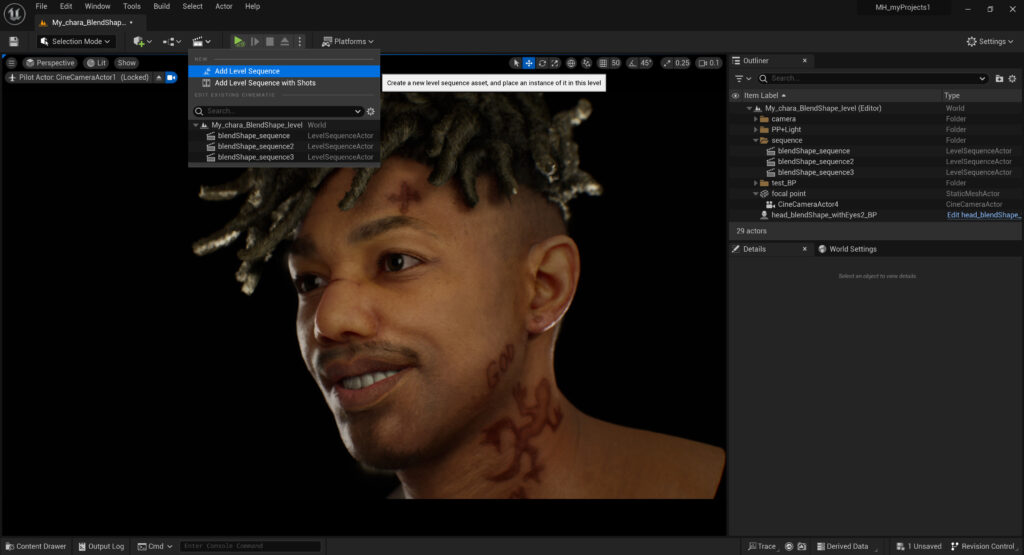Click the Stop simulation button

click(270, 41)
